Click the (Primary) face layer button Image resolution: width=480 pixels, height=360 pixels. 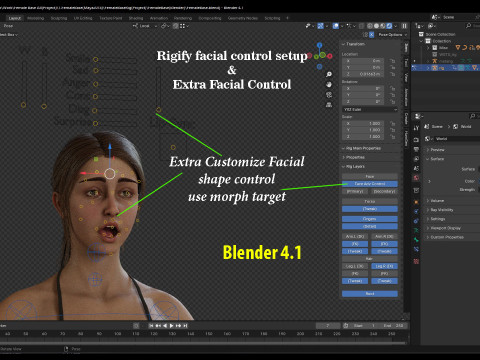coord(355,191)
